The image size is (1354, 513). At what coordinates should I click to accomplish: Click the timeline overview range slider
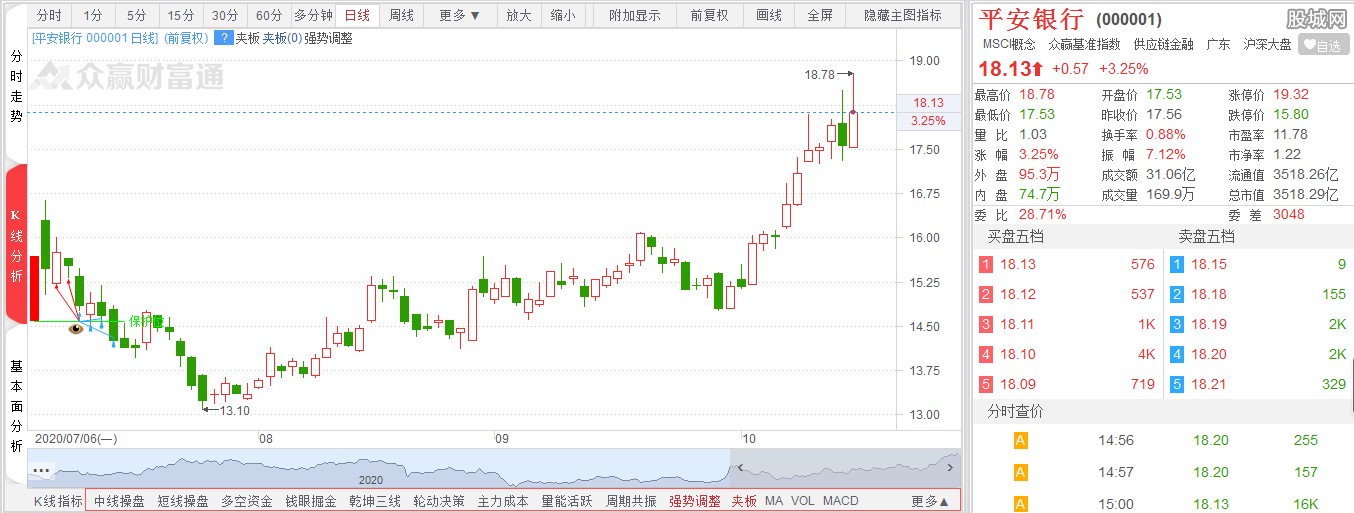point(845,467)
